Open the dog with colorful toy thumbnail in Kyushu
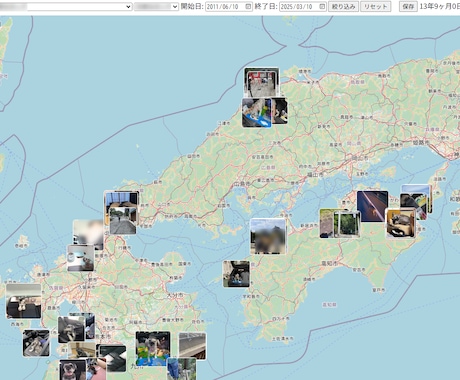This screenshot has width=460, height=380. (x=153, y=348)
